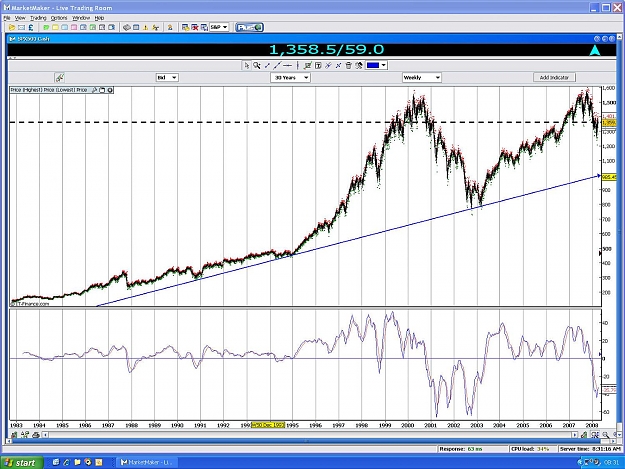Click the yellow arrow icon in main toolbar
Image resolution: width=625 pixels, height=469 pixels.
pyautogui.click(x=12, y=27)
